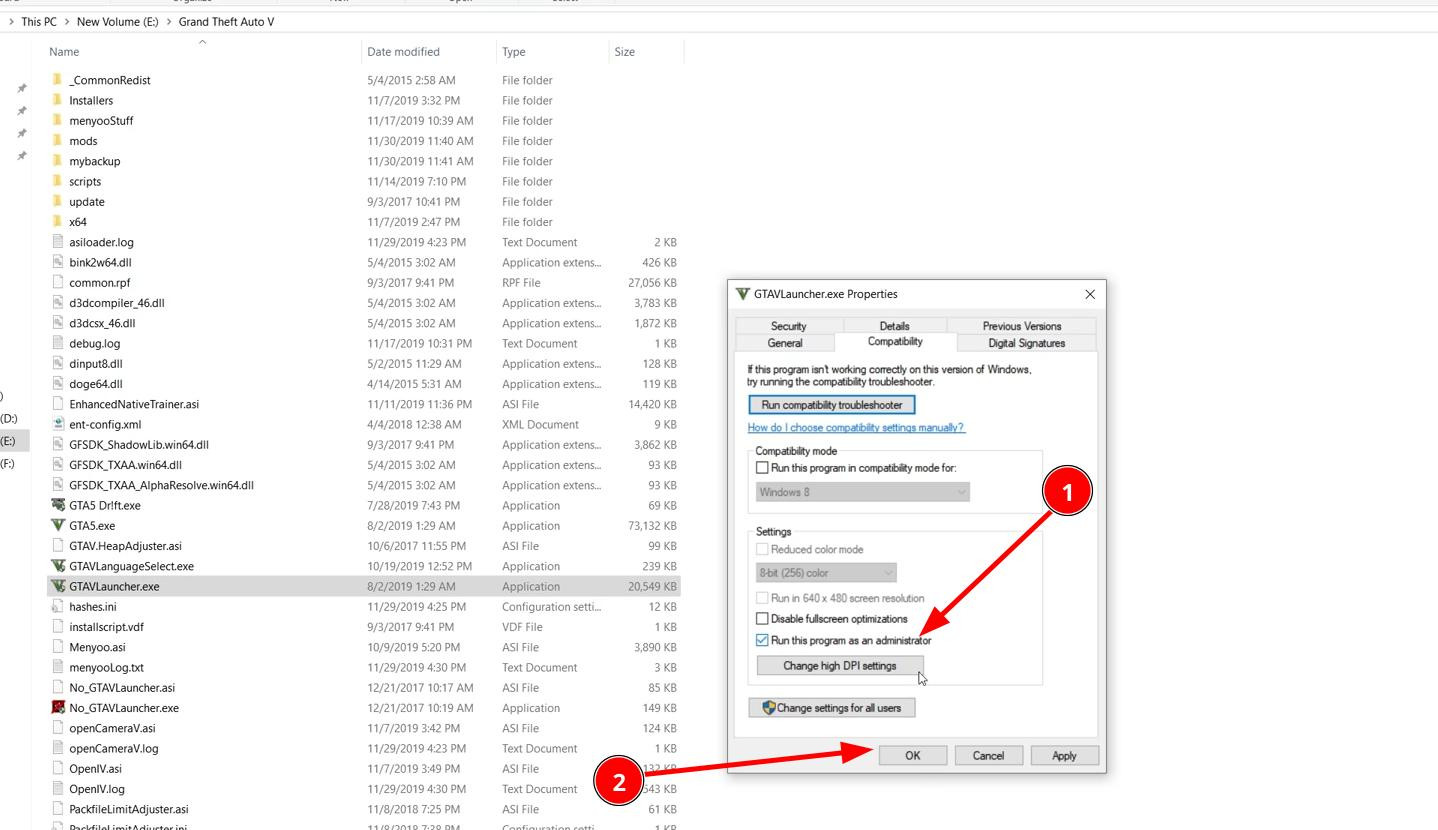Click the common.rpf file icon
Viewport: 1438px width, 830px height.
coord(58,282)
